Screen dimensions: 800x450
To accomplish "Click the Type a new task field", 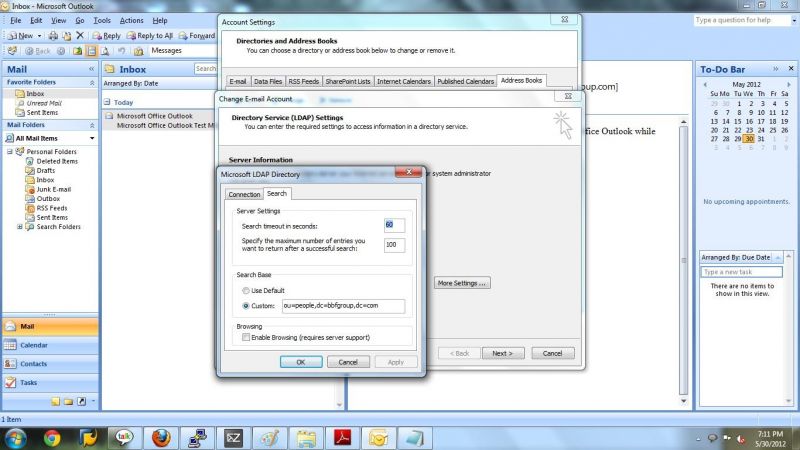I will (741, 272).
